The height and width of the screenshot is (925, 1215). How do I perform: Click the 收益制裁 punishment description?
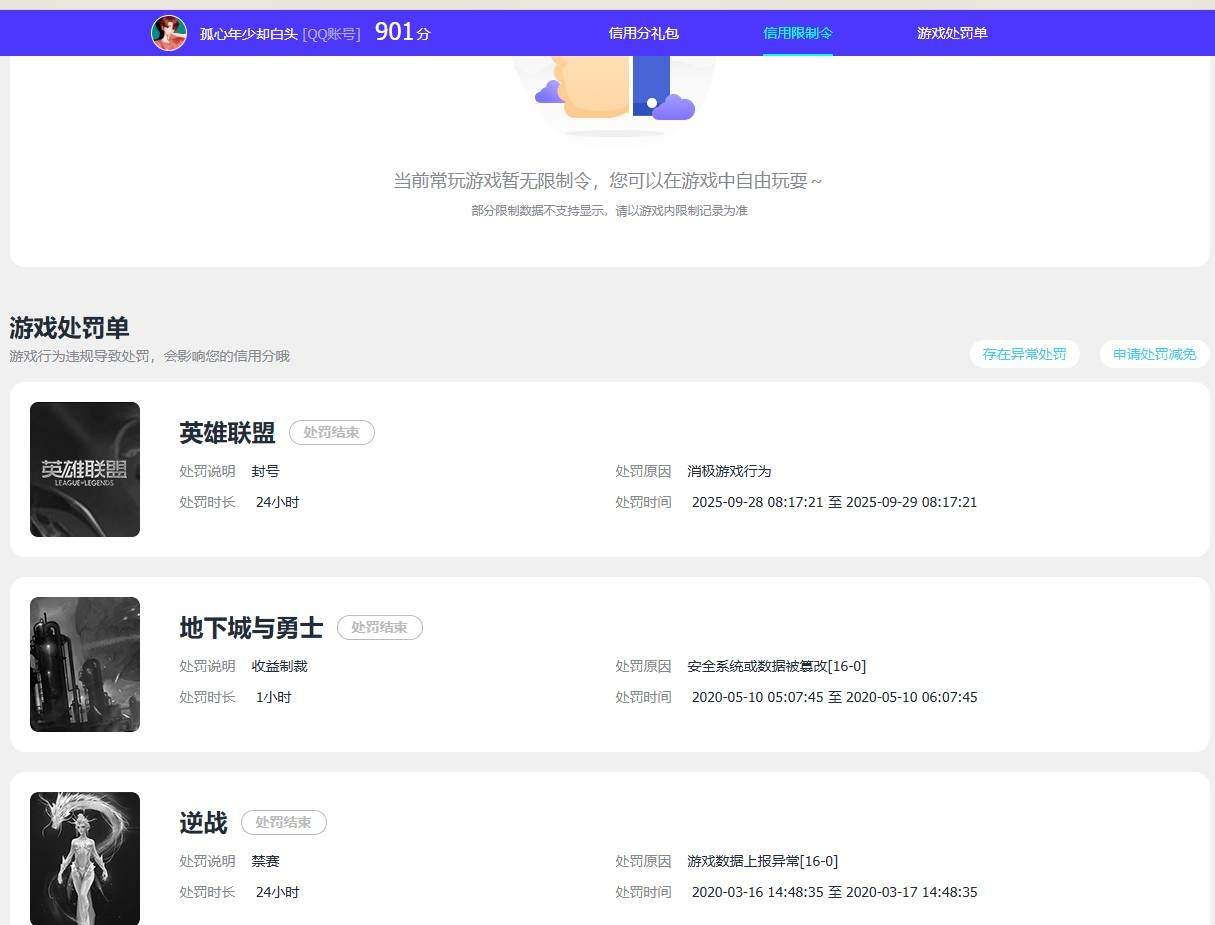point(279,666)
